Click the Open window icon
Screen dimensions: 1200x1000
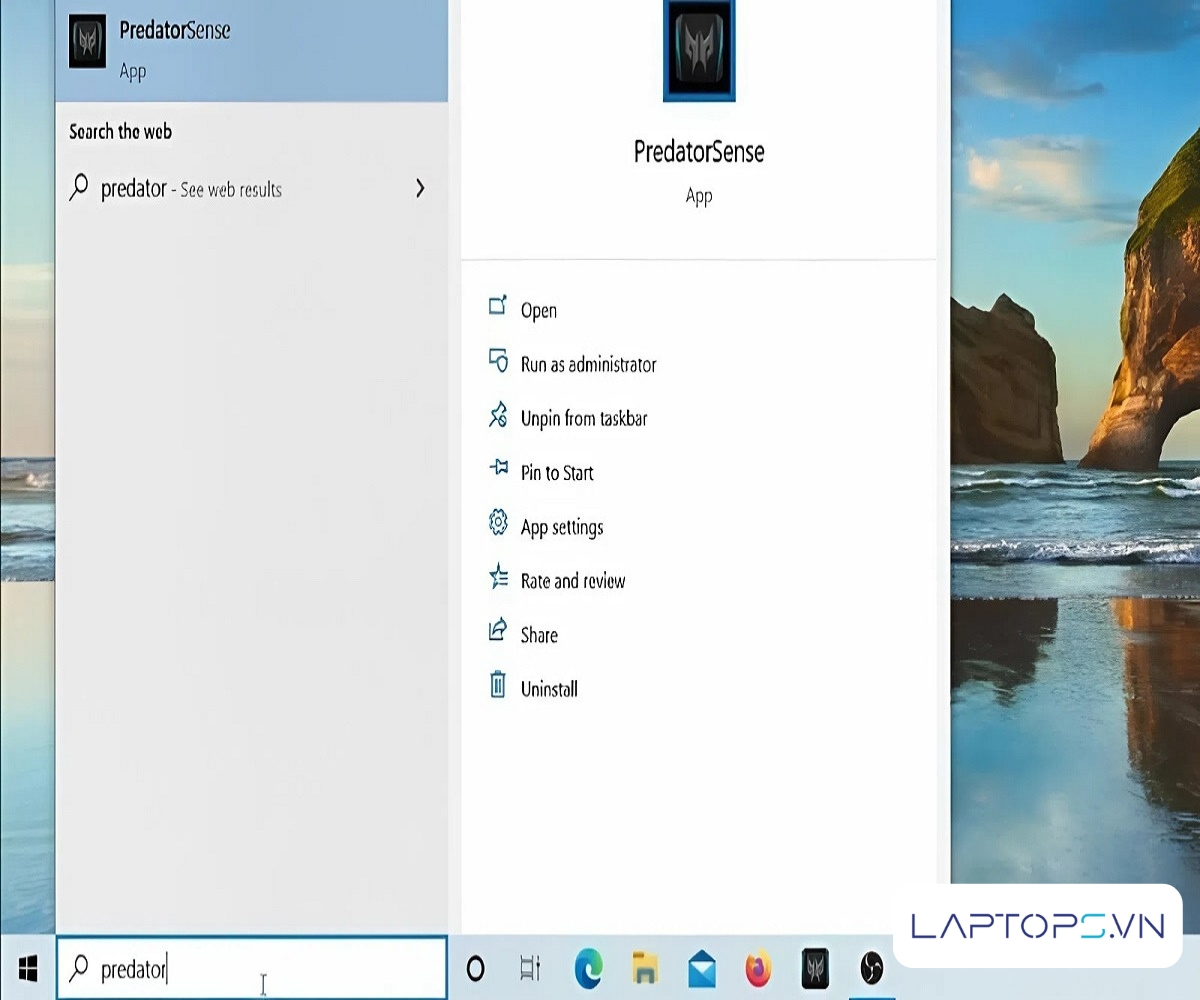tap(498, 305)
